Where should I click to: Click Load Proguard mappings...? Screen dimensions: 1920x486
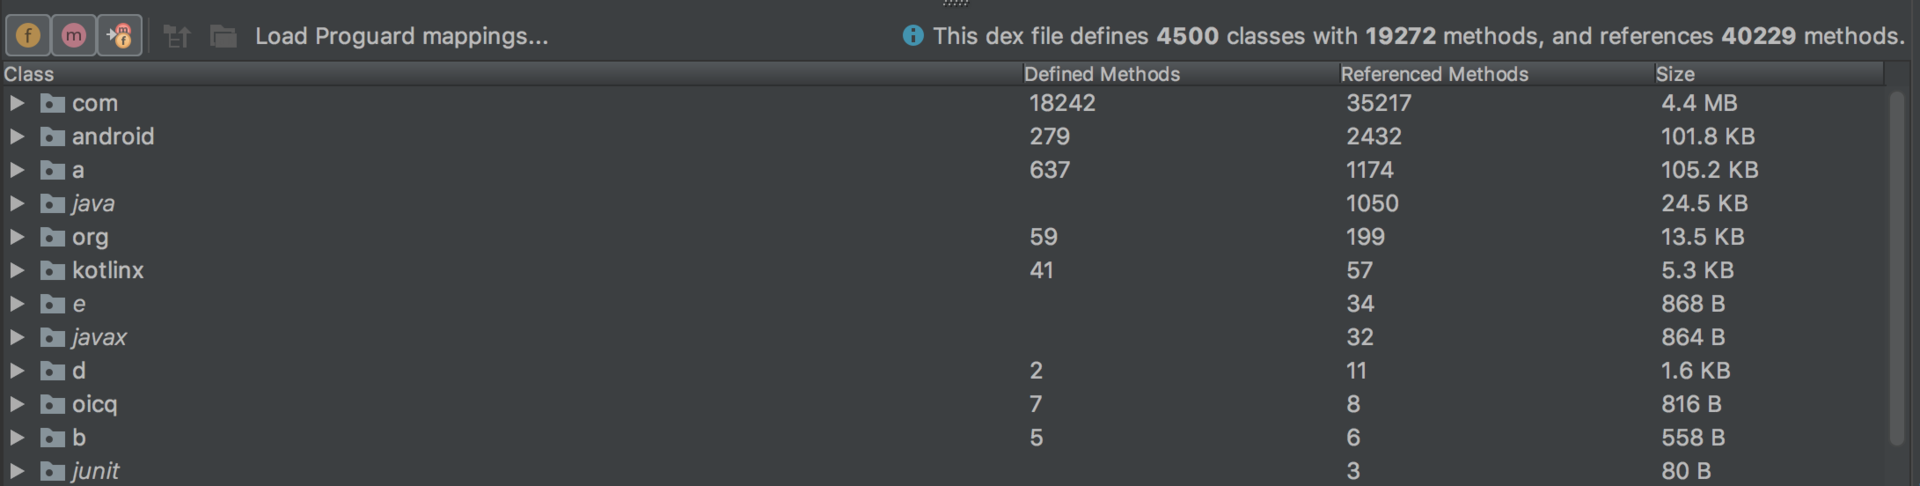point(401,36)
